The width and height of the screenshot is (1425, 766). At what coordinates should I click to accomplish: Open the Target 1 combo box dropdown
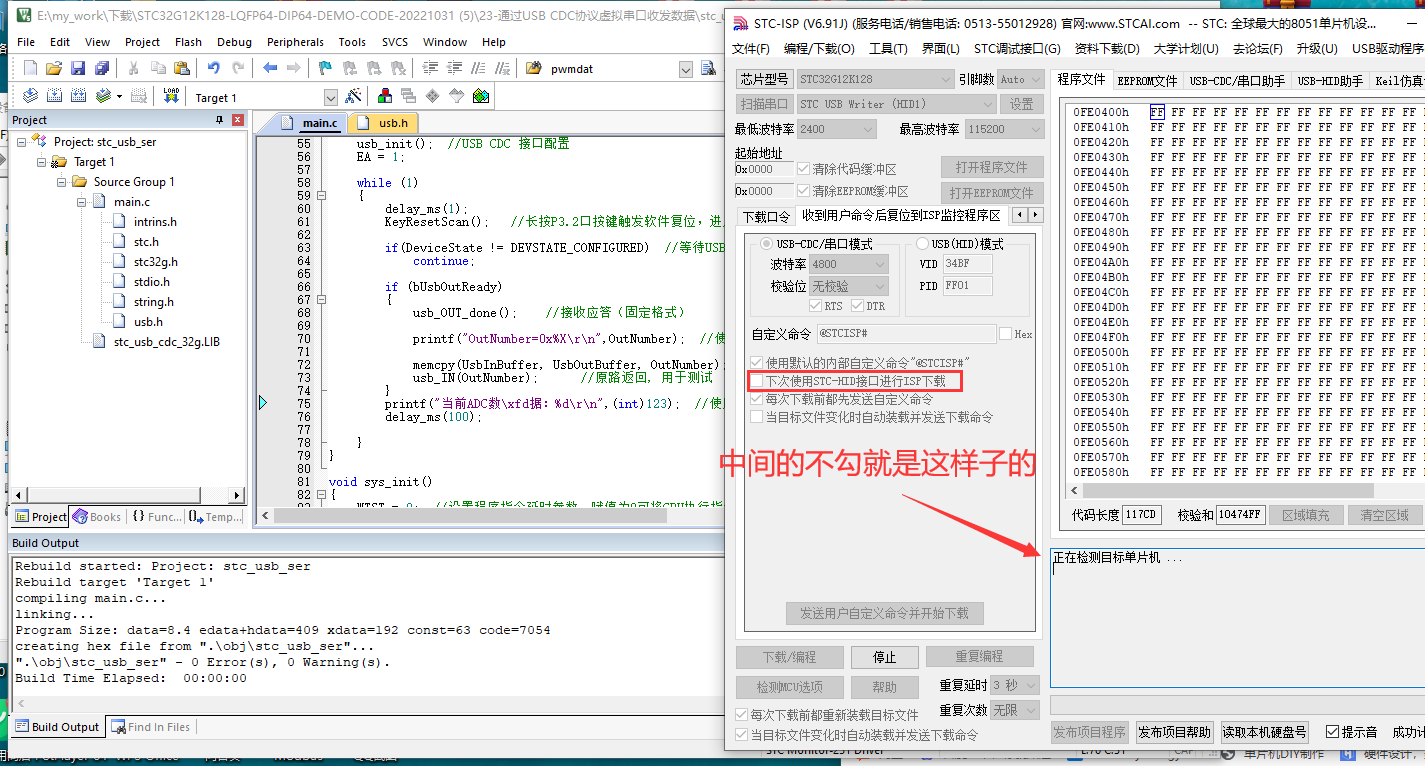[331, 97]
